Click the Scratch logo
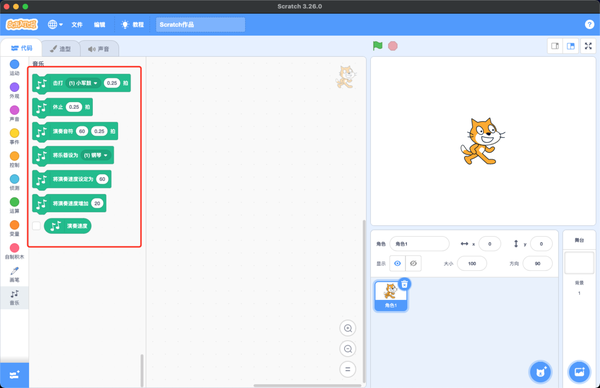The height and width of the screenshot is (388, 600). (22, 24)
